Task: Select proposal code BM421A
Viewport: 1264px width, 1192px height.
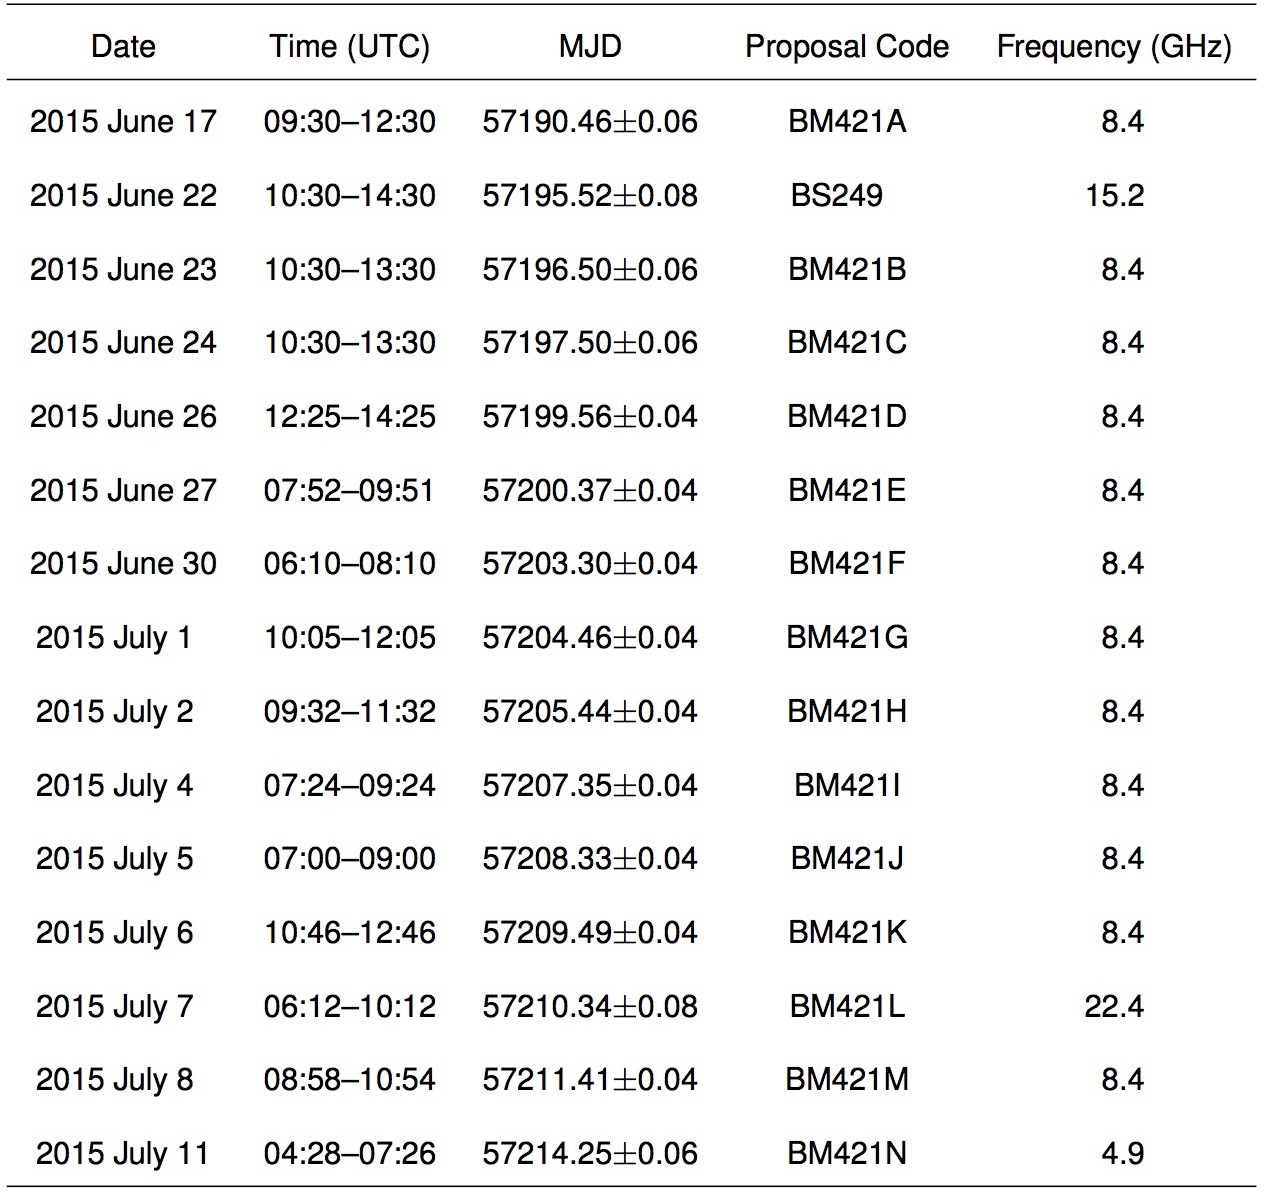Action: click(847, 122)
